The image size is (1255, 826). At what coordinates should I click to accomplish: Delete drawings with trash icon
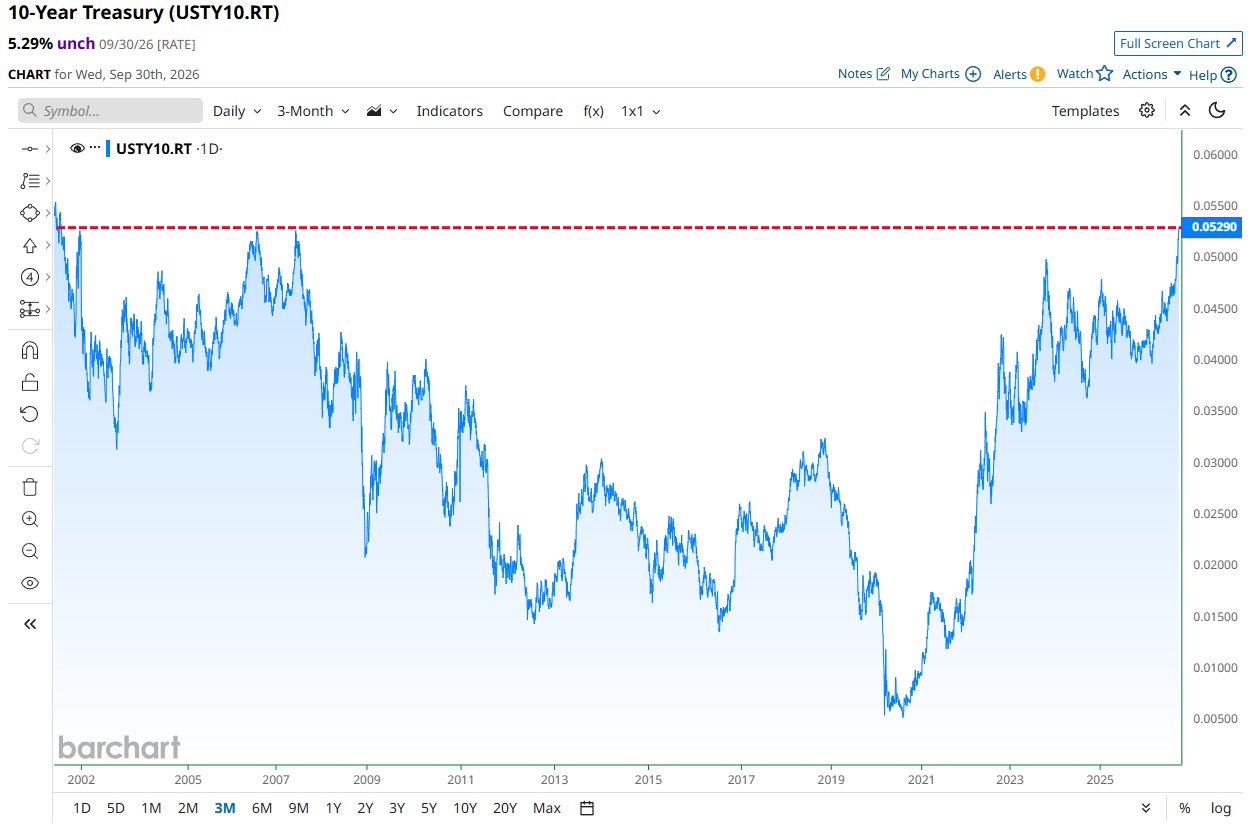[30, 487]
